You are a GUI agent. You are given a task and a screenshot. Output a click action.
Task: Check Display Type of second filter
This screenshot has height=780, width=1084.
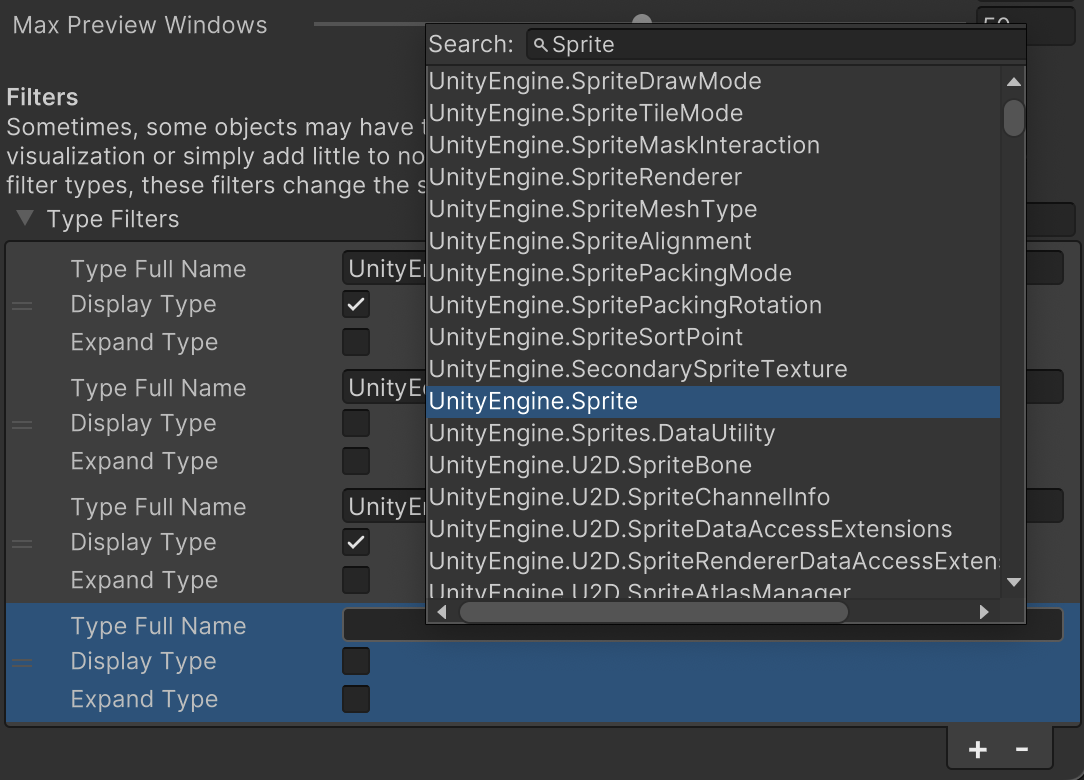click(356, 423)
